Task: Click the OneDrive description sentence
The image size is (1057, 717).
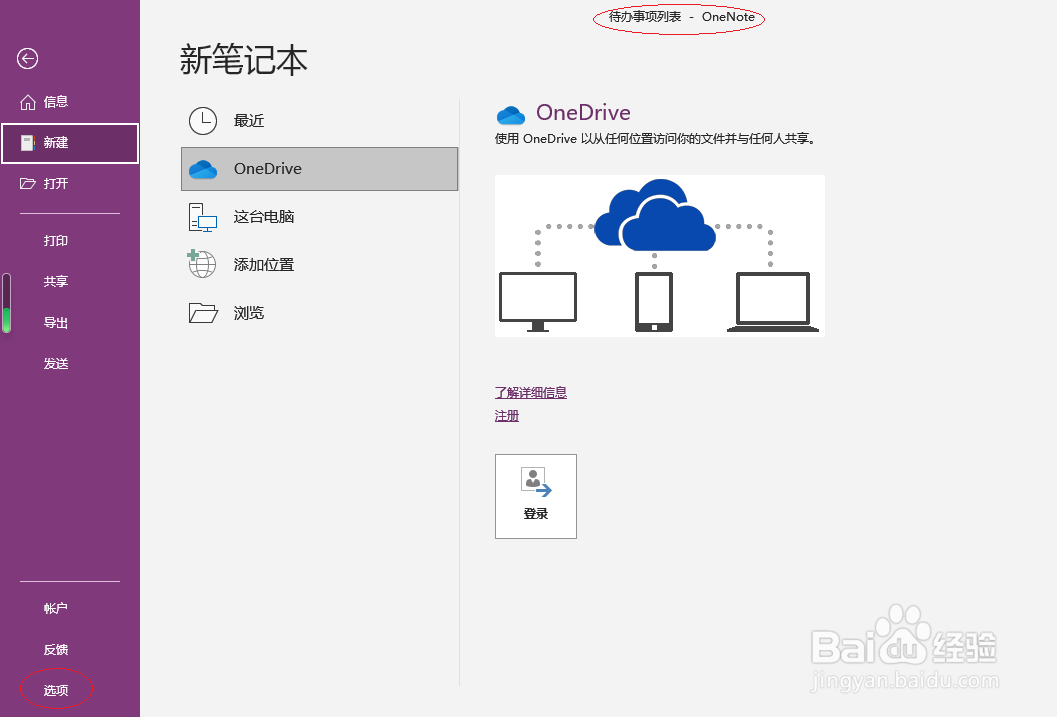Action: click(x=655, y=139)
